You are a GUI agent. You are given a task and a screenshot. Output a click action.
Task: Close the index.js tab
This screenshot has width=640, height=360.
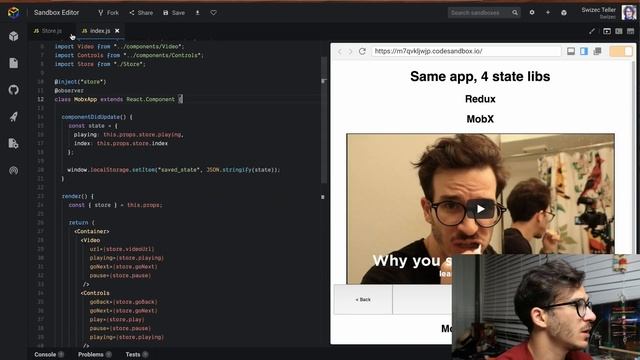[x=117, y=31]
